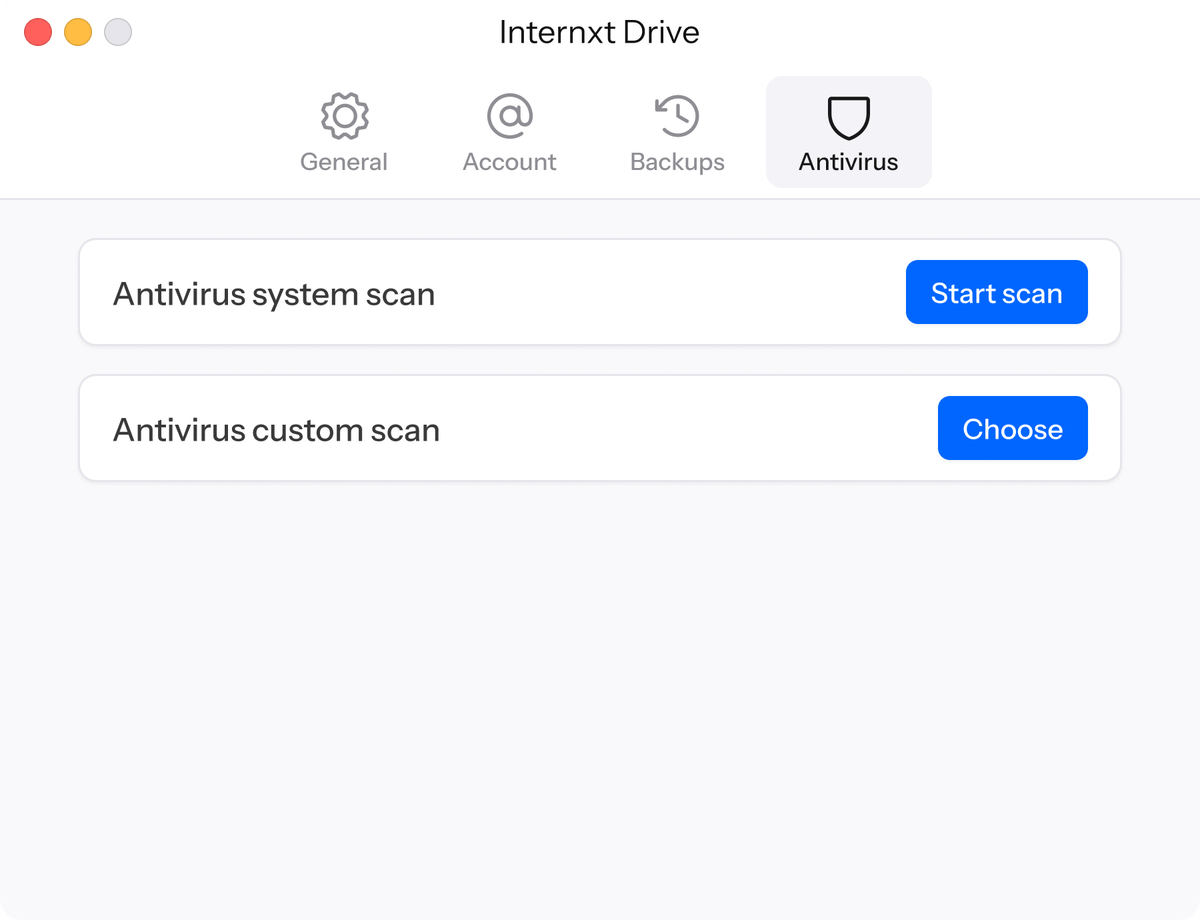1200x920 pixels.
Task: Click the Backups history clock icon
Action: point(677,115)
